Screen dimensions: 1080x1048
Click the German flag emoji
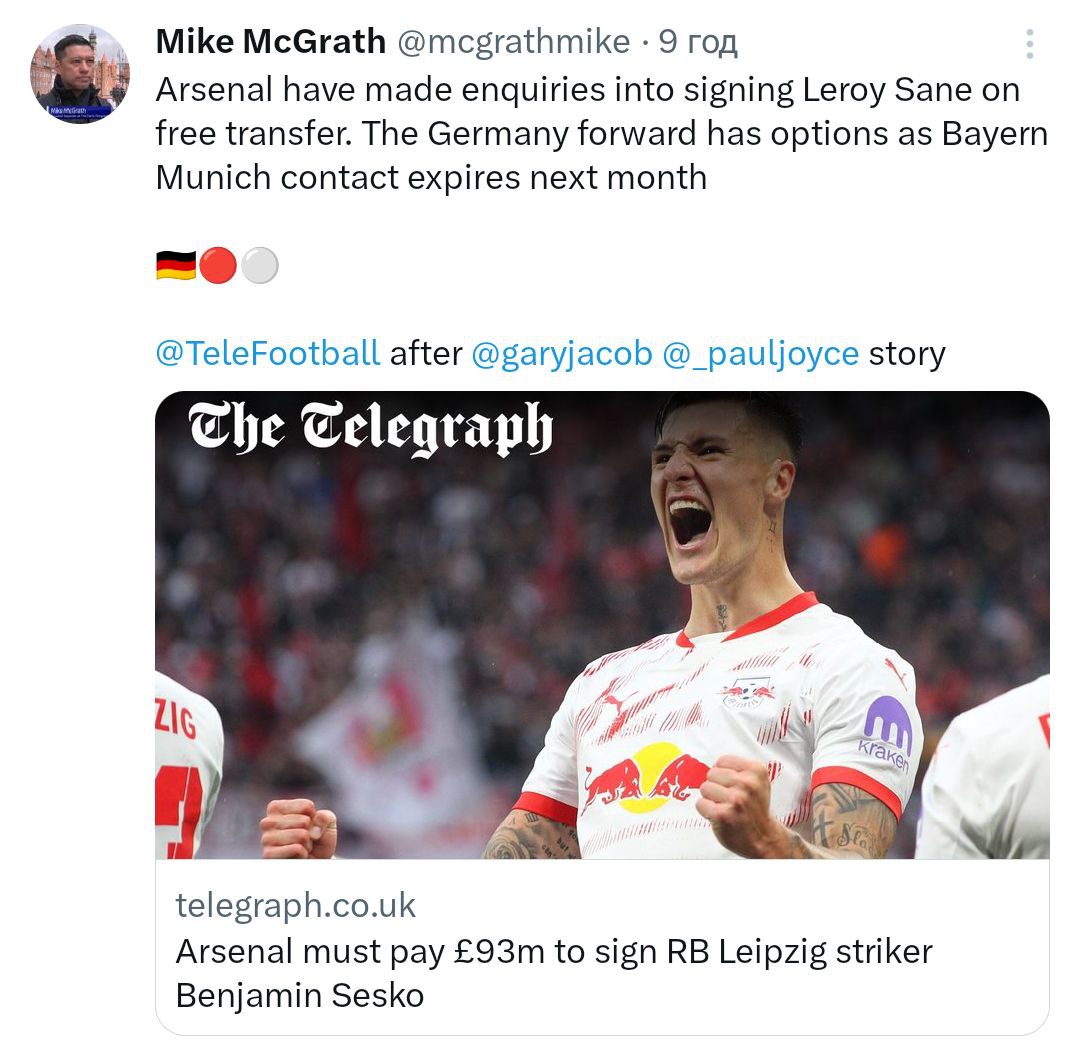click(175, 266)
